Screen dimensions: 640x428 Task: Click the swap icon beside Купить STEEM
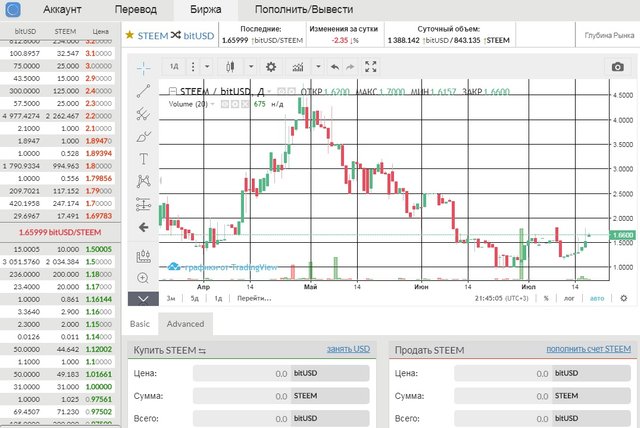(x=202, y=351)
